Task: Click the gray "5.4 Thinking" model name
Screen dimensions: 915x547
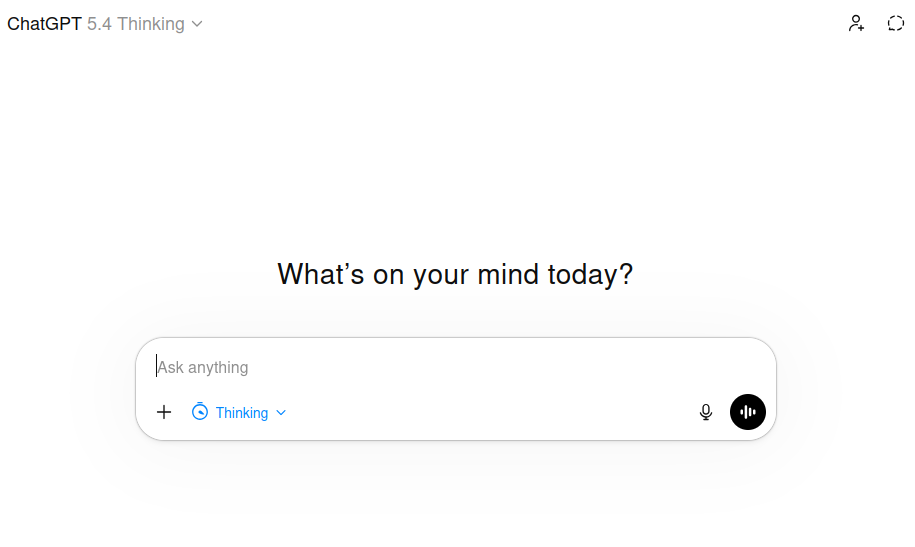Action: pos(136,24)
